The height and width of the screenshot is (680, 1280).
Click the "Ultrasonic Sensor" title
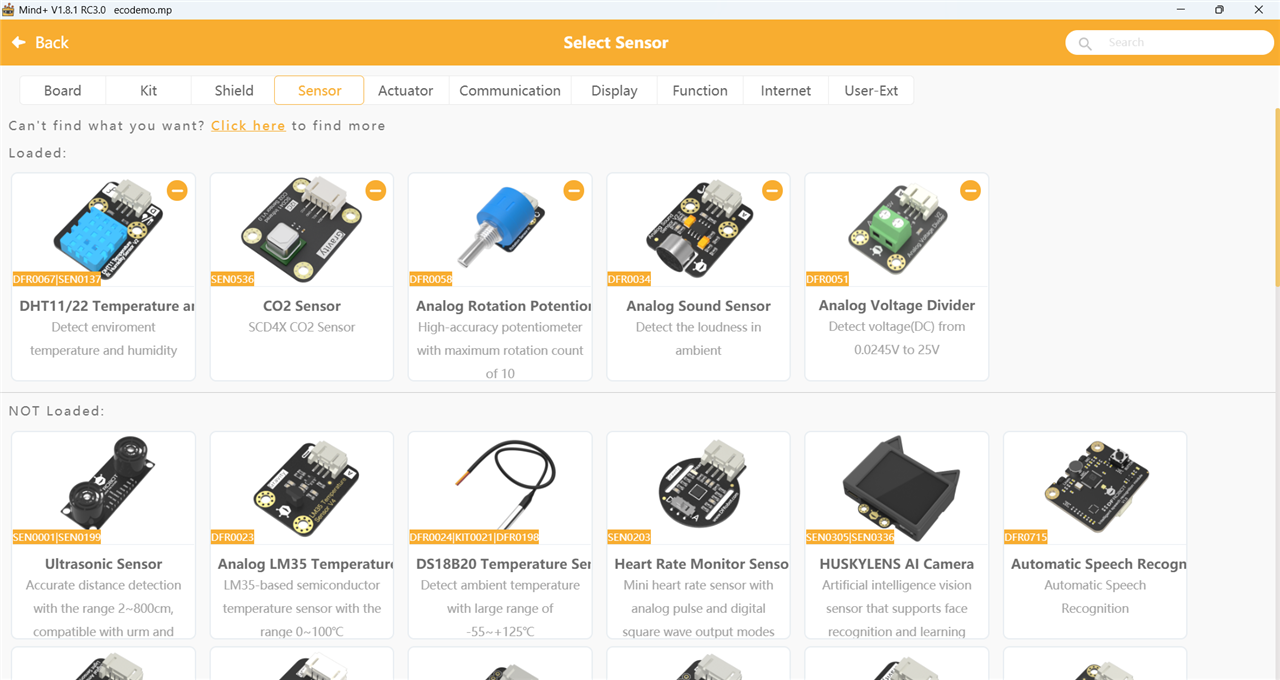104,564
